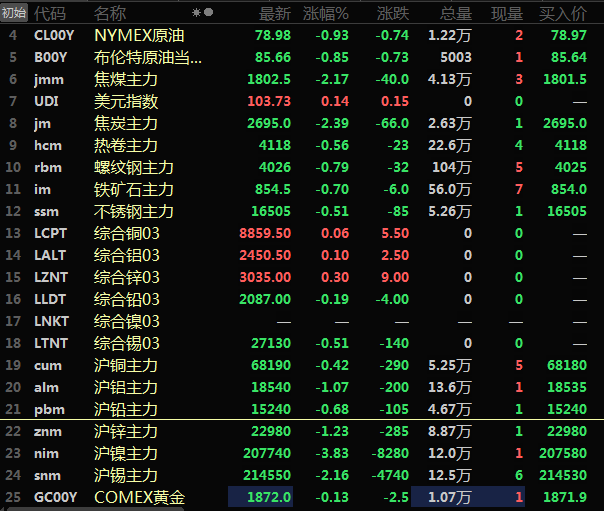The width and height of the screenshot is (604, 511).
Task: Select the COMEX黄金 row
Action: (139, 497)
